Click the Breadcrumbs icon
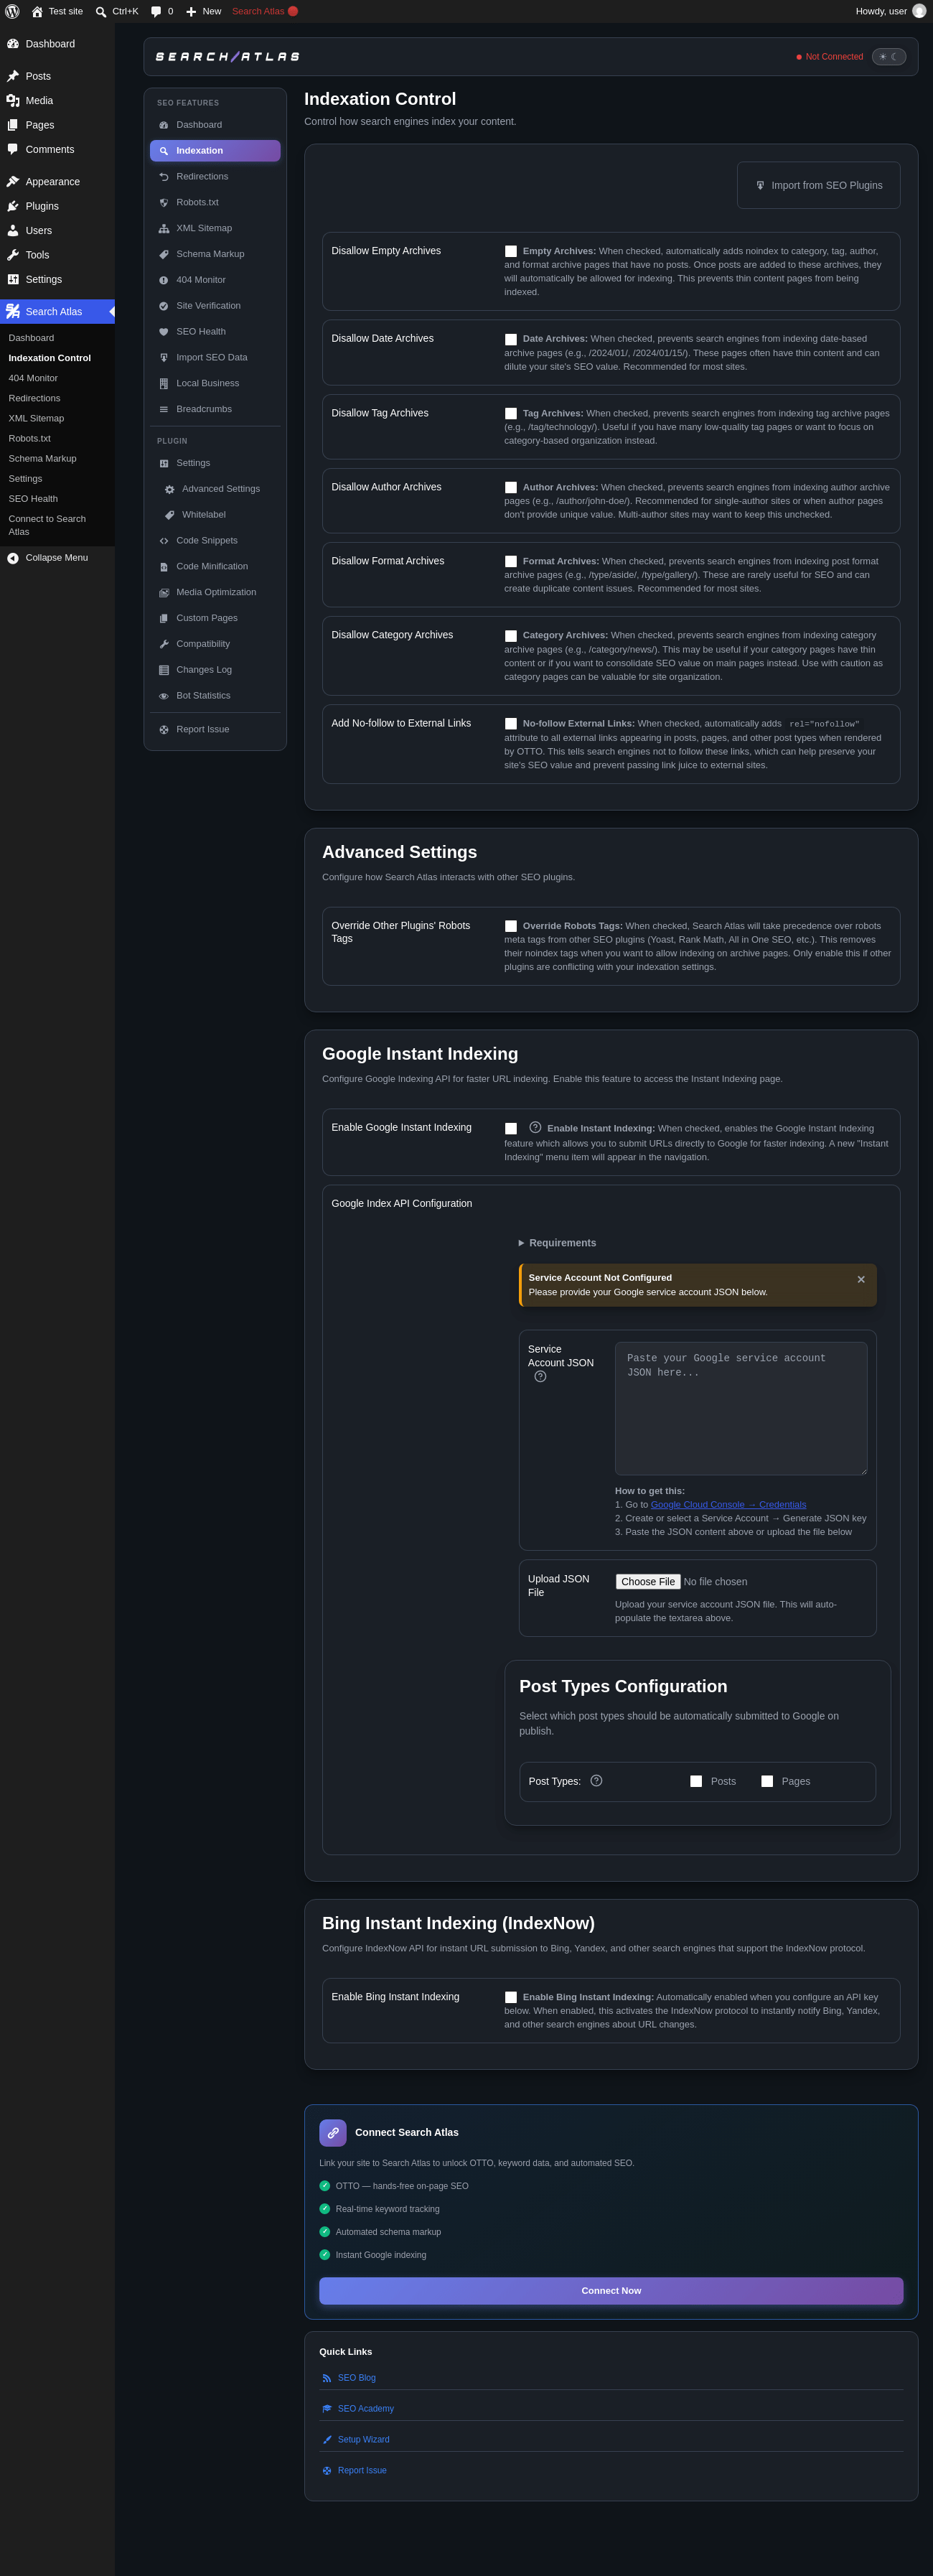Viewport: 933px width, 2576px height. point(164,410)
